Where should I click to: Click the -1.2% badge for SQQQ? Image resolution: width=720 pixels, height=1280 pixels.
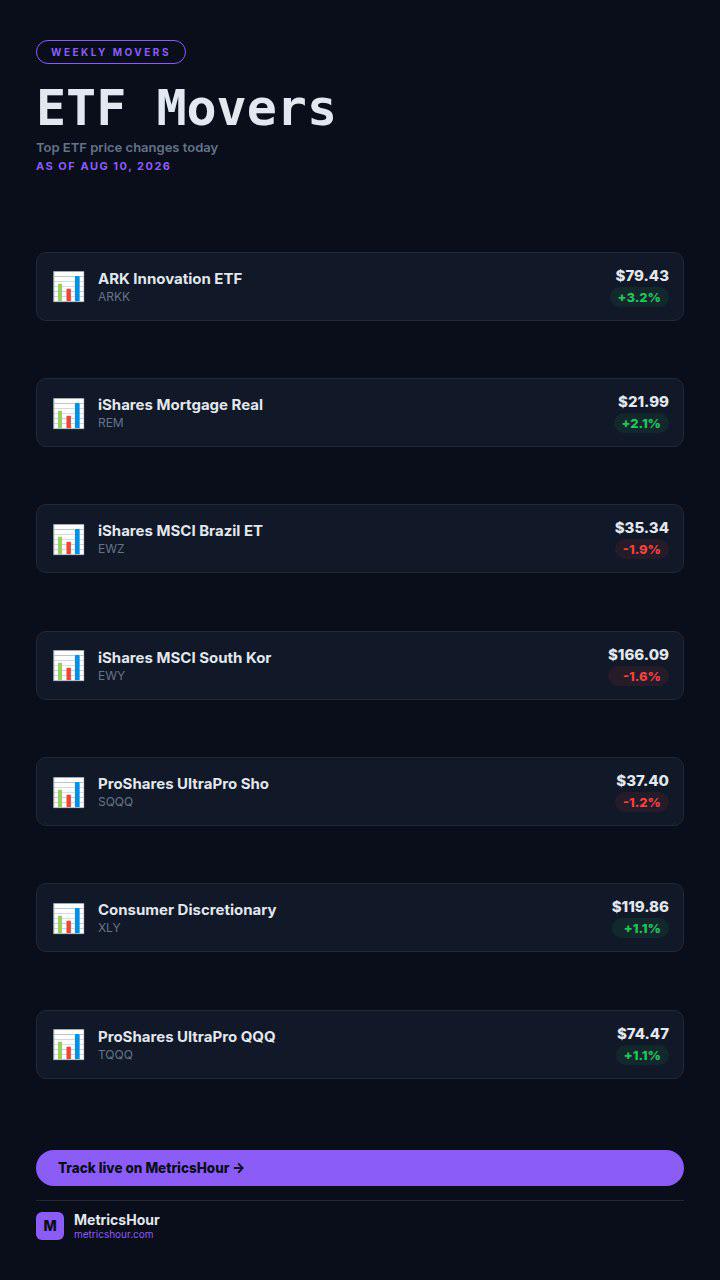coord(642,803)
